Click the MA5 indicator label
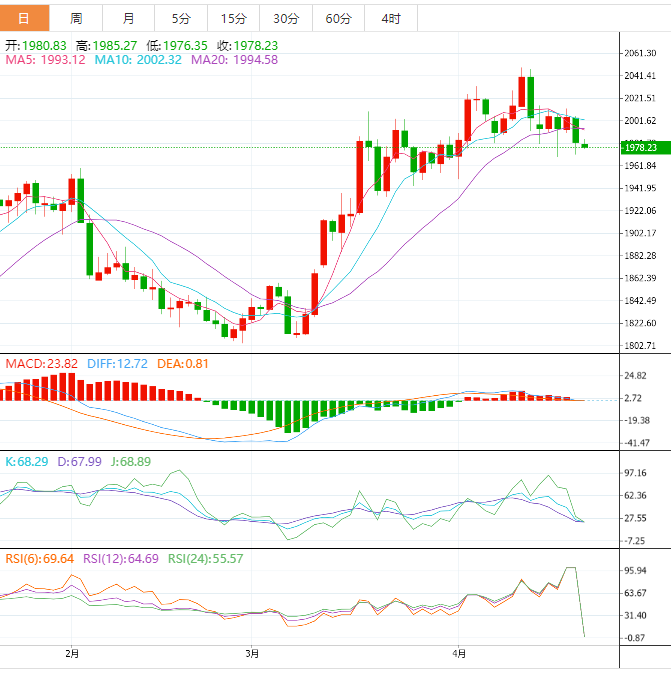This screenshot has width=671, height=677. (46, 60)
